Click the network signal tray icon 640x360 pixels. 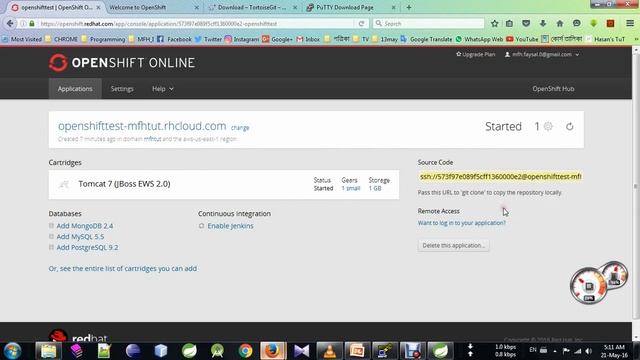pyautogui.click(x=578, y=351)
